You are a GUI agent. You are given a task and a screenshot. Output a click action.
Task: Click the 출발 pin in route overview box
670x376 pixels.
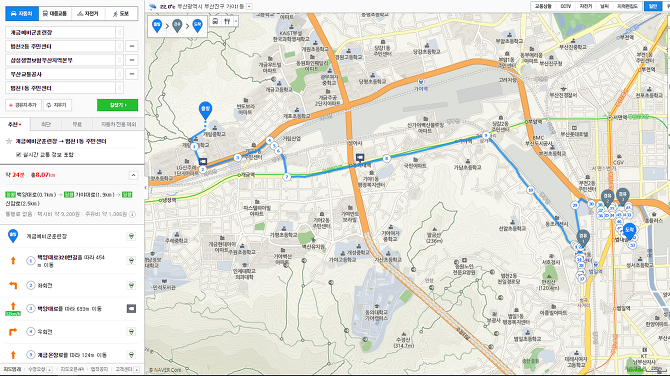pos(157,26)
